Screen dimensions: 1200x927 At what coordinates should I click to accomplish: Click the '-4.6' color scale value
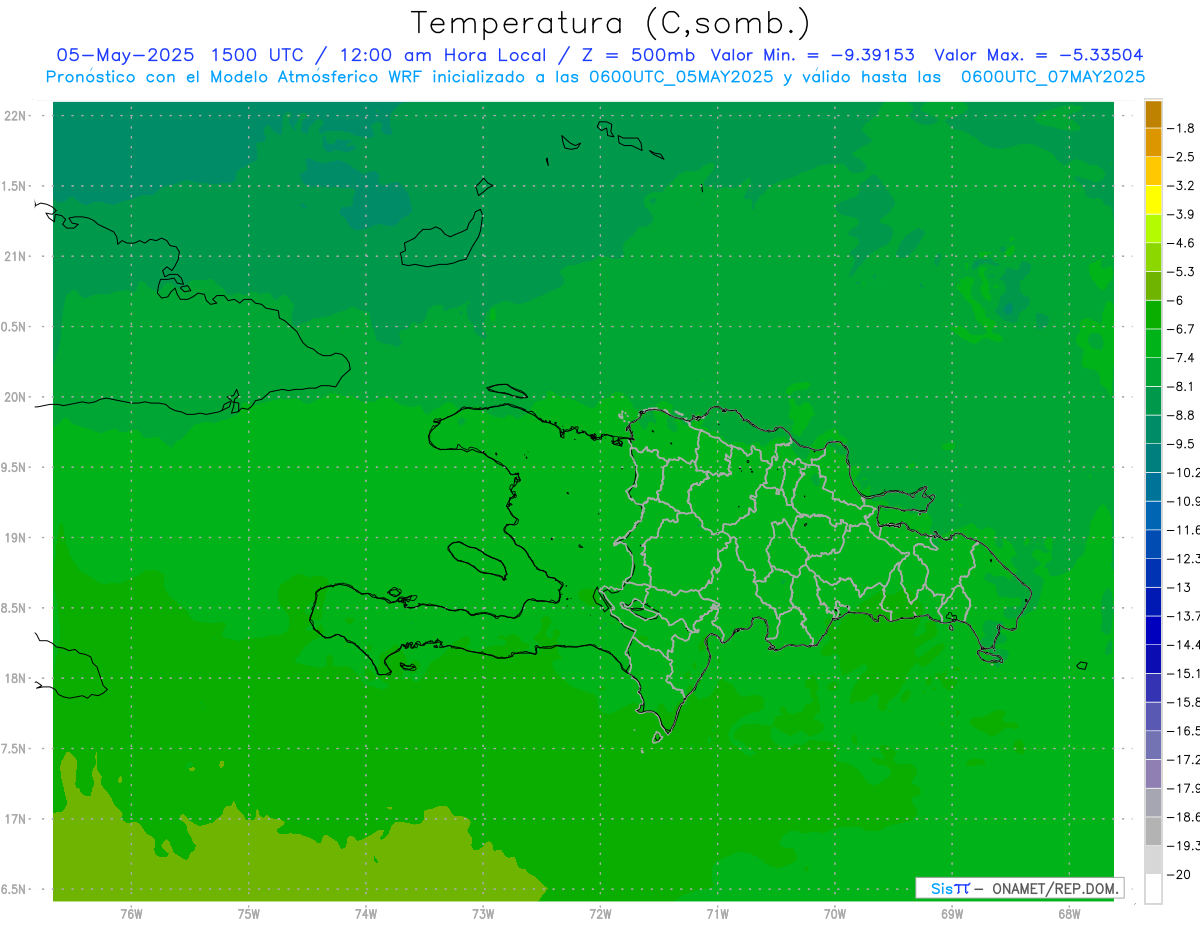tap(1182, 243)
